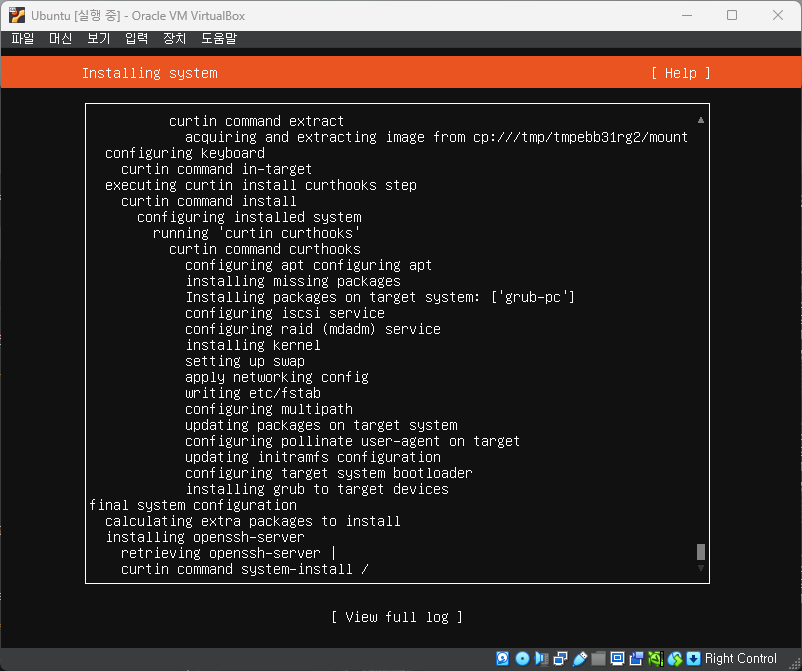Open the 파일 menu
The width and height of the screenshot is (802, 671).
(23, 38)
